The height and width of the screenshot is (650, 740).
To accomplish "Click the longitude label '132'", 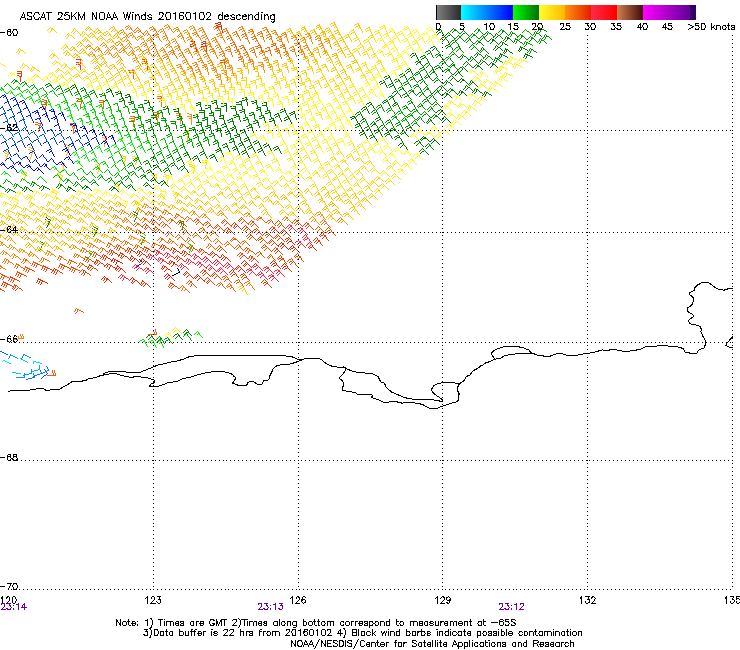I will [x=588, y=600].
